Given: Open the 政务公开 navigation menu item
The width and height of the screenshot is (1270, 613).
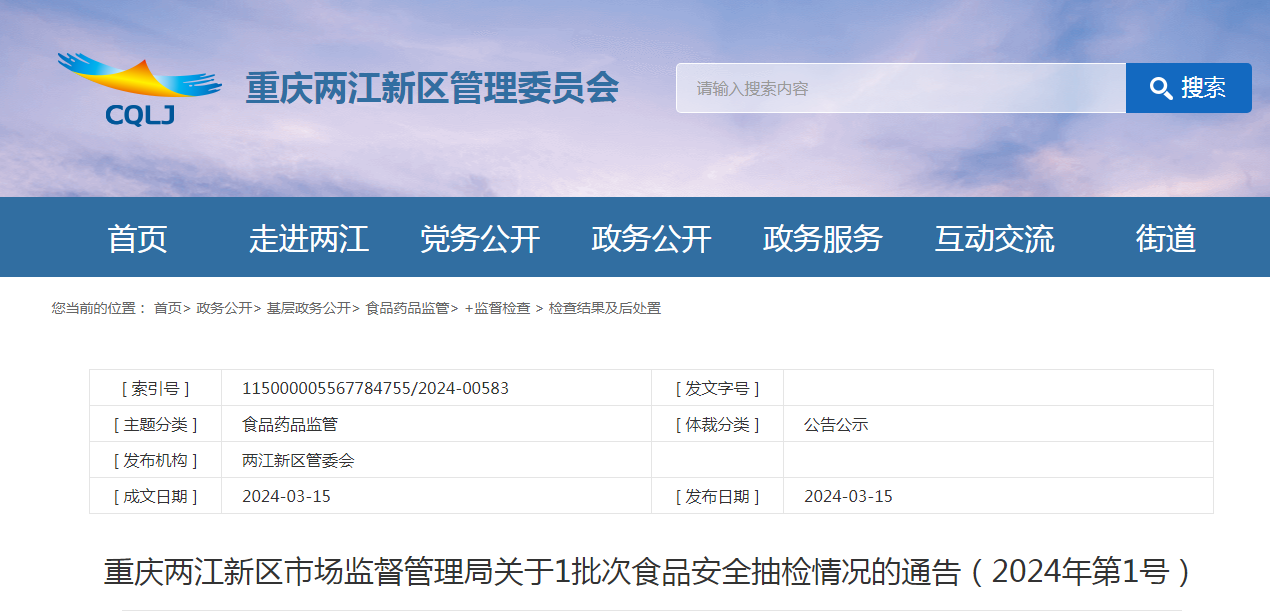Looking at the screenshot, I should (652, 238).
